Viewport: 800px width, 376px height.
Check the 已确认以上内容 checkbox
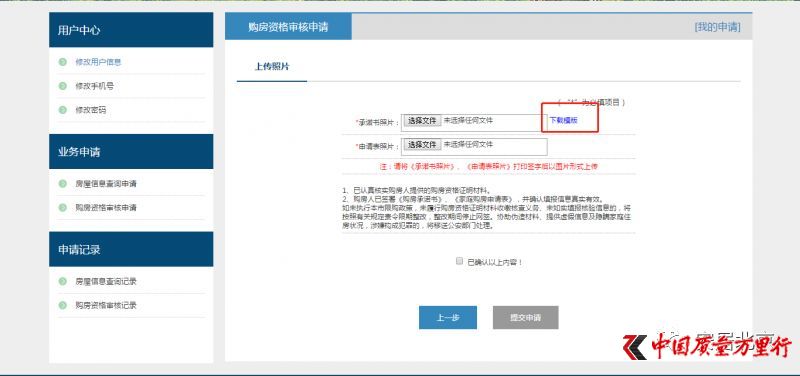point(459,261)
